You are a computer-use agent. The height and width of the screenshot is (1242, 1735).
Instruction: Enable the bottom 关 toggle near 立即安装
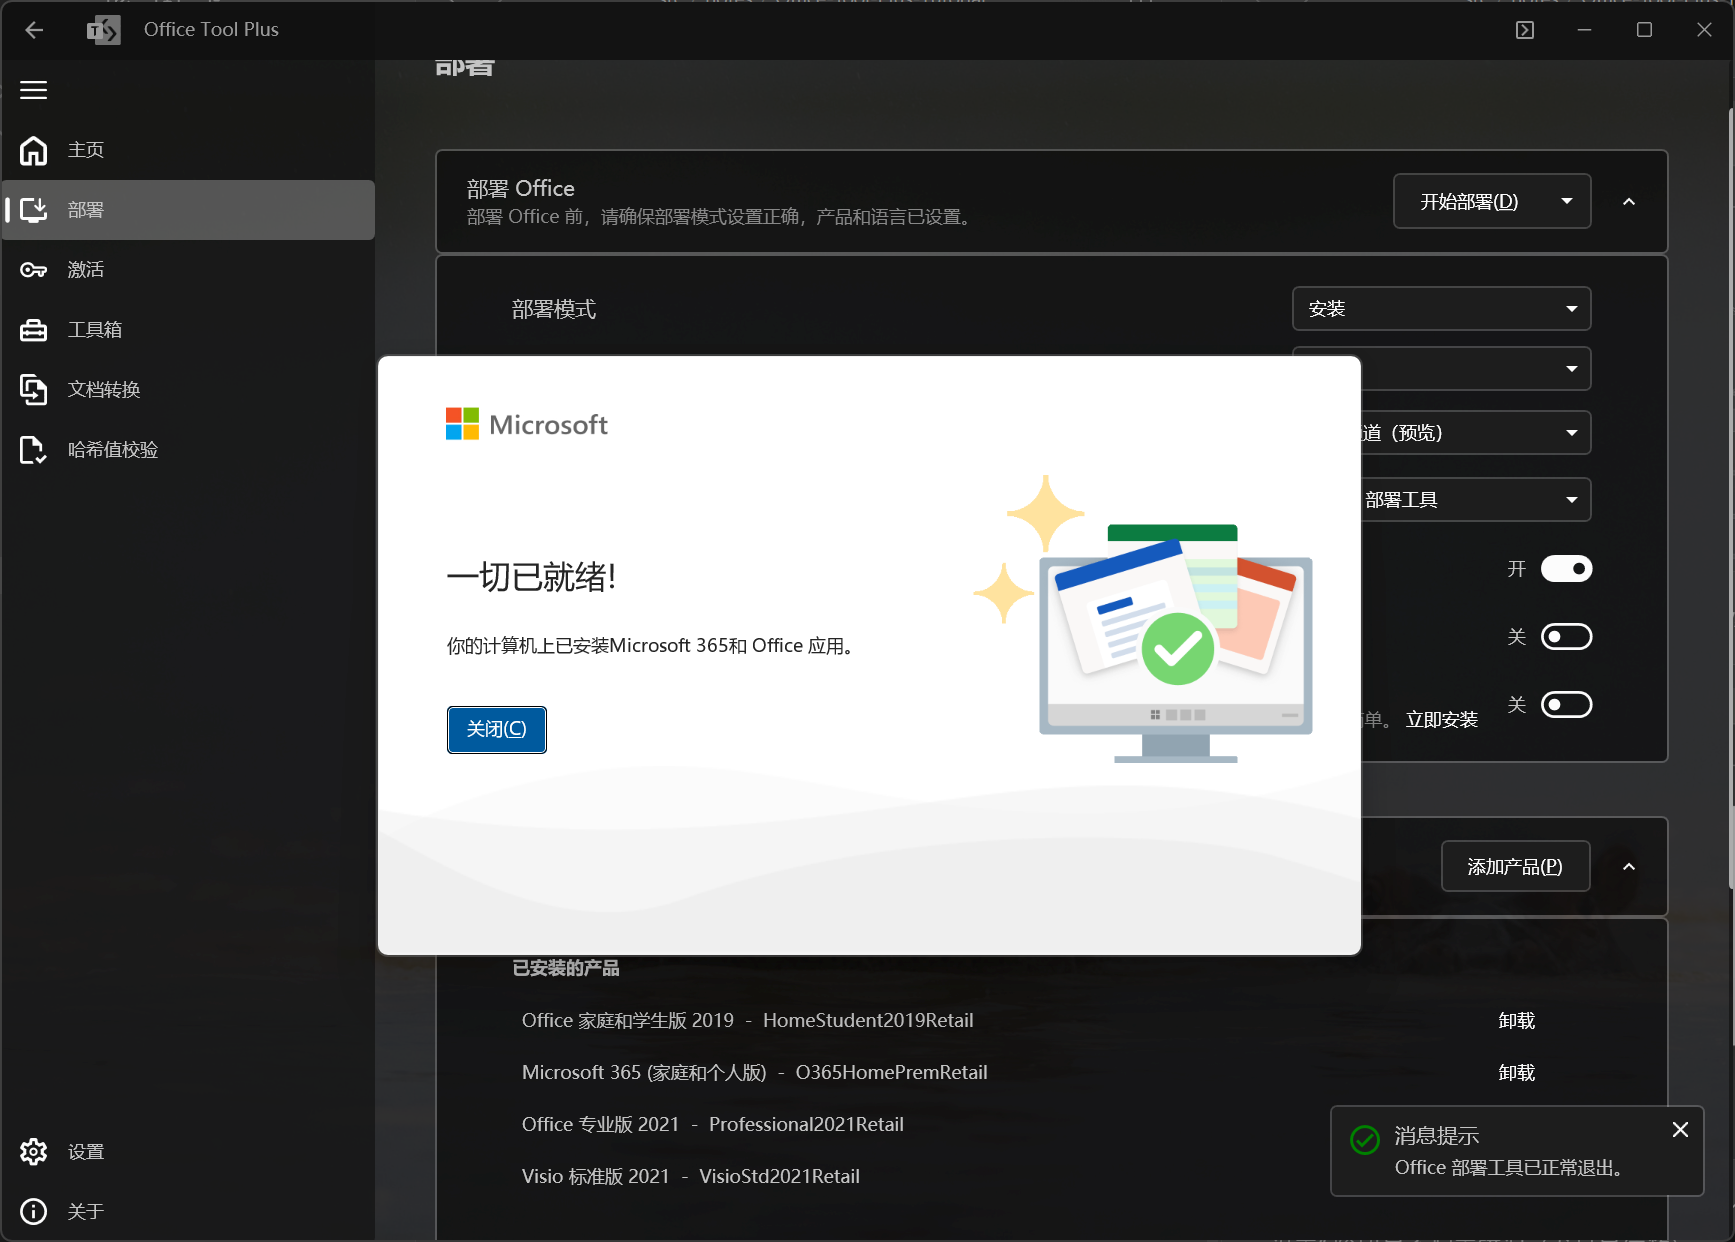pos(1566,705)
